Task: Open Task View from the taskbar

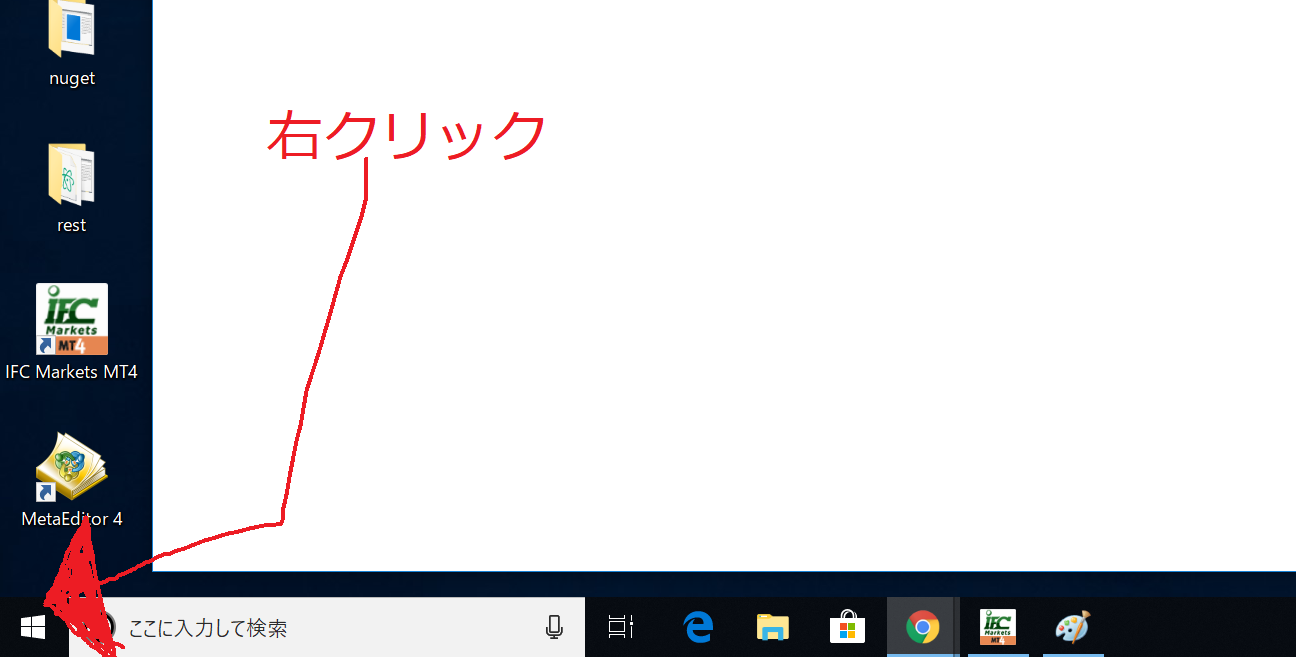Action: pyautogui.click(x=620, y=627)
